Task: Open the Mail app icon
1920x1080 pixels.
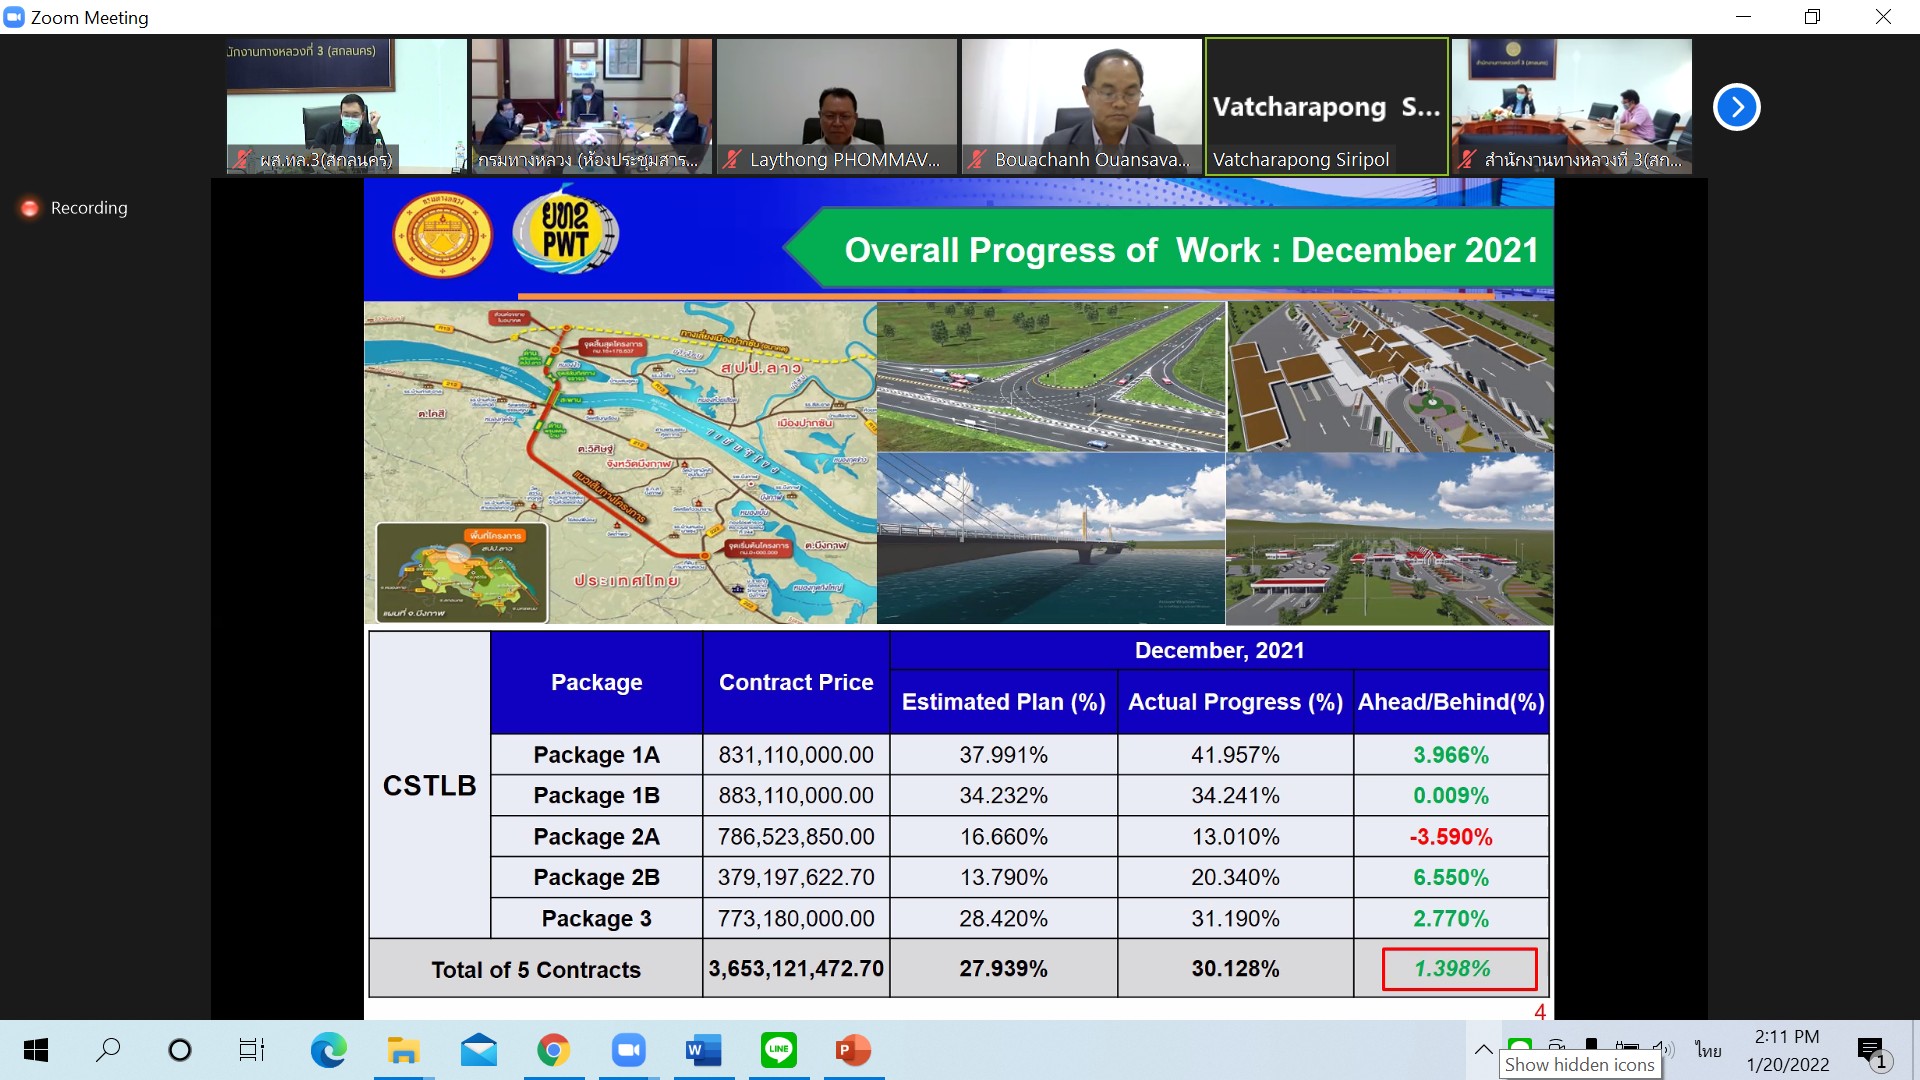Action: coord(478,1050)
